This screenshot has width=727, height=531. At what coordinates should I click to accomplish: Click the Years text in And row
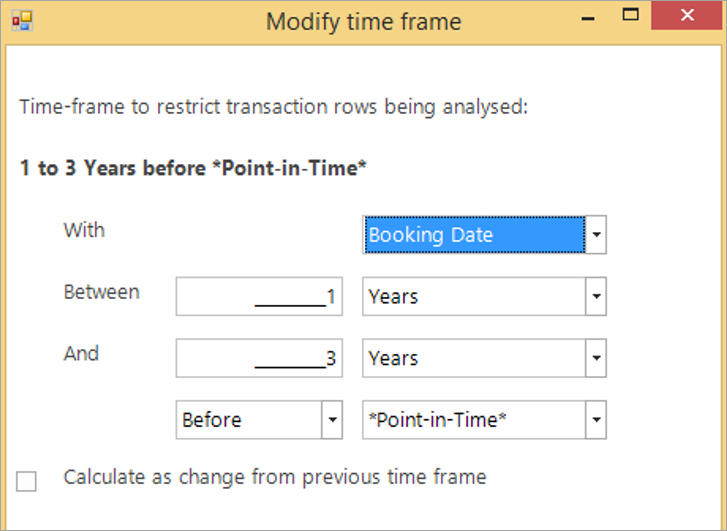coord(393,358)
